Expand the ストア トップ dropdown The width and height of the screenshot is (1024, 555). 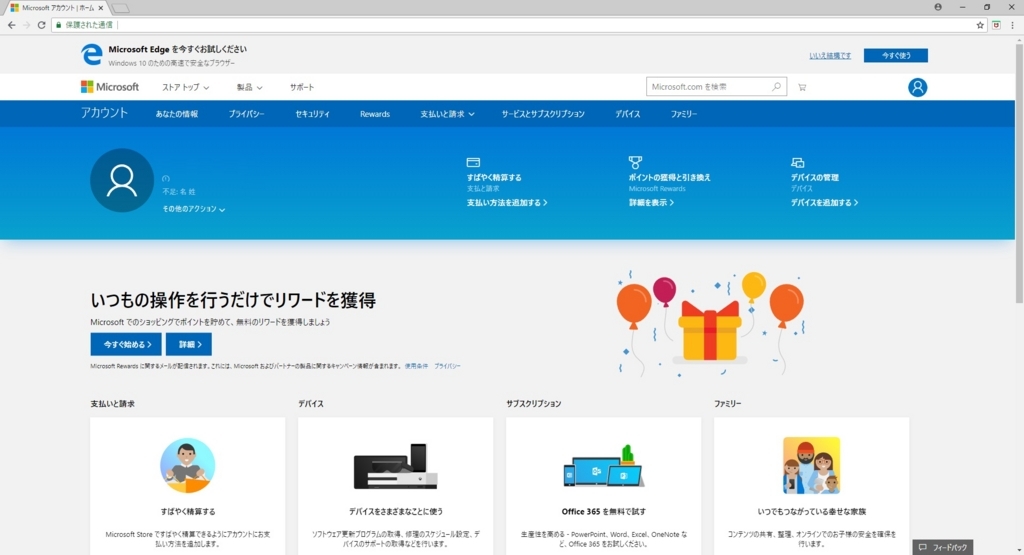(x=185, y=87)
